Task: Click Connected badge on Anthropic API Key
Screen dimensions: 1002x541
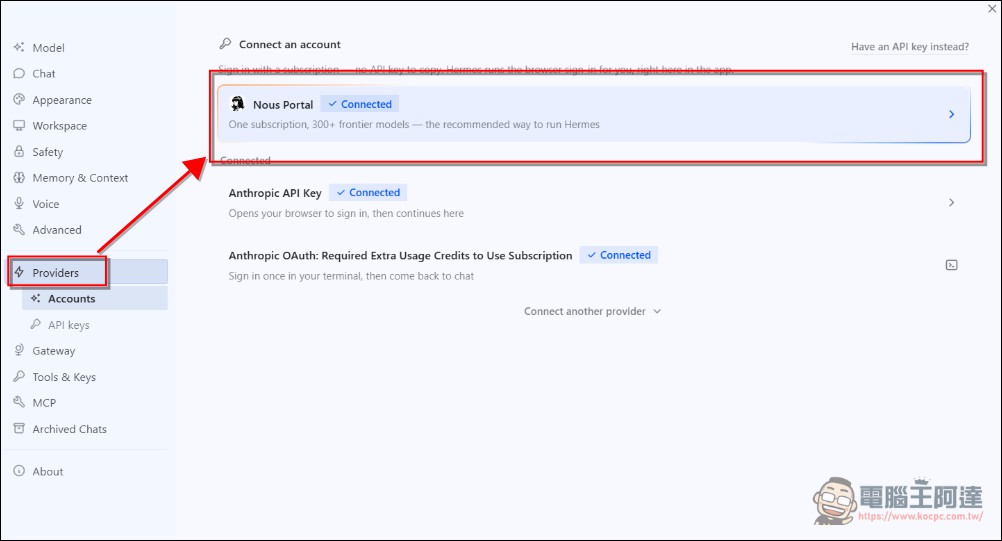Action: [368, 192]
